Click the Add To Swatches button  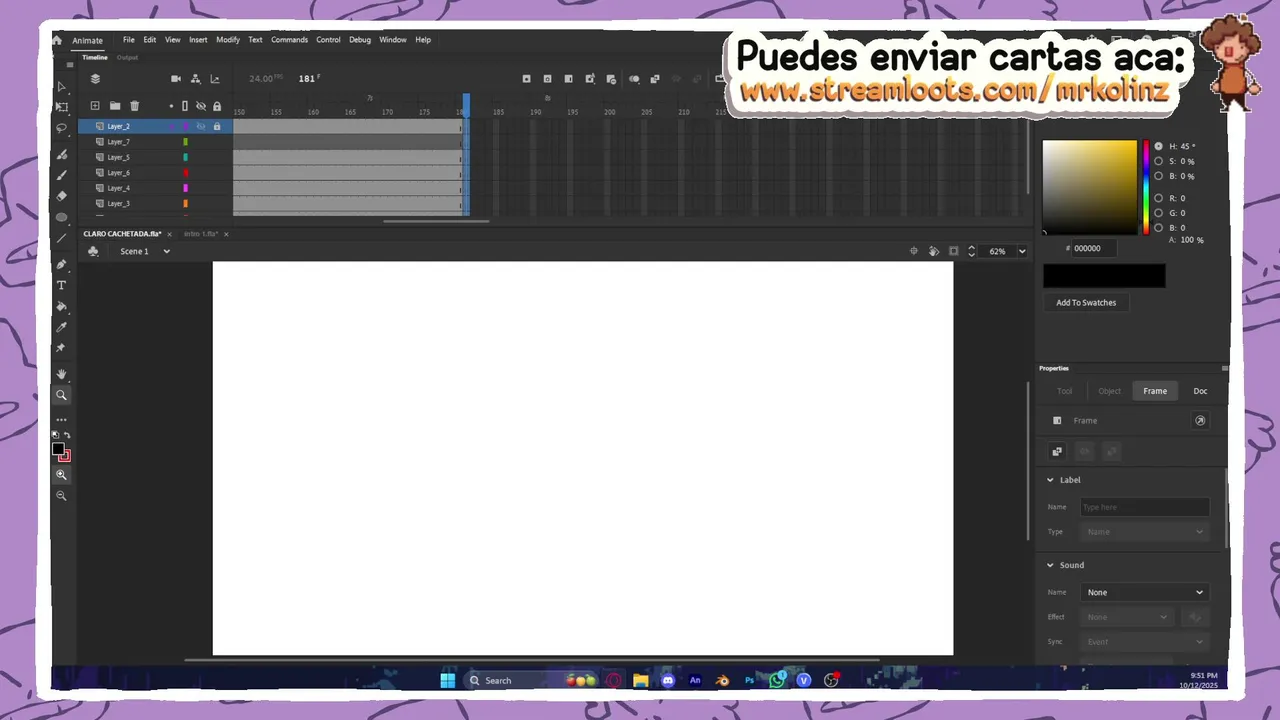tap(1086, 302)
